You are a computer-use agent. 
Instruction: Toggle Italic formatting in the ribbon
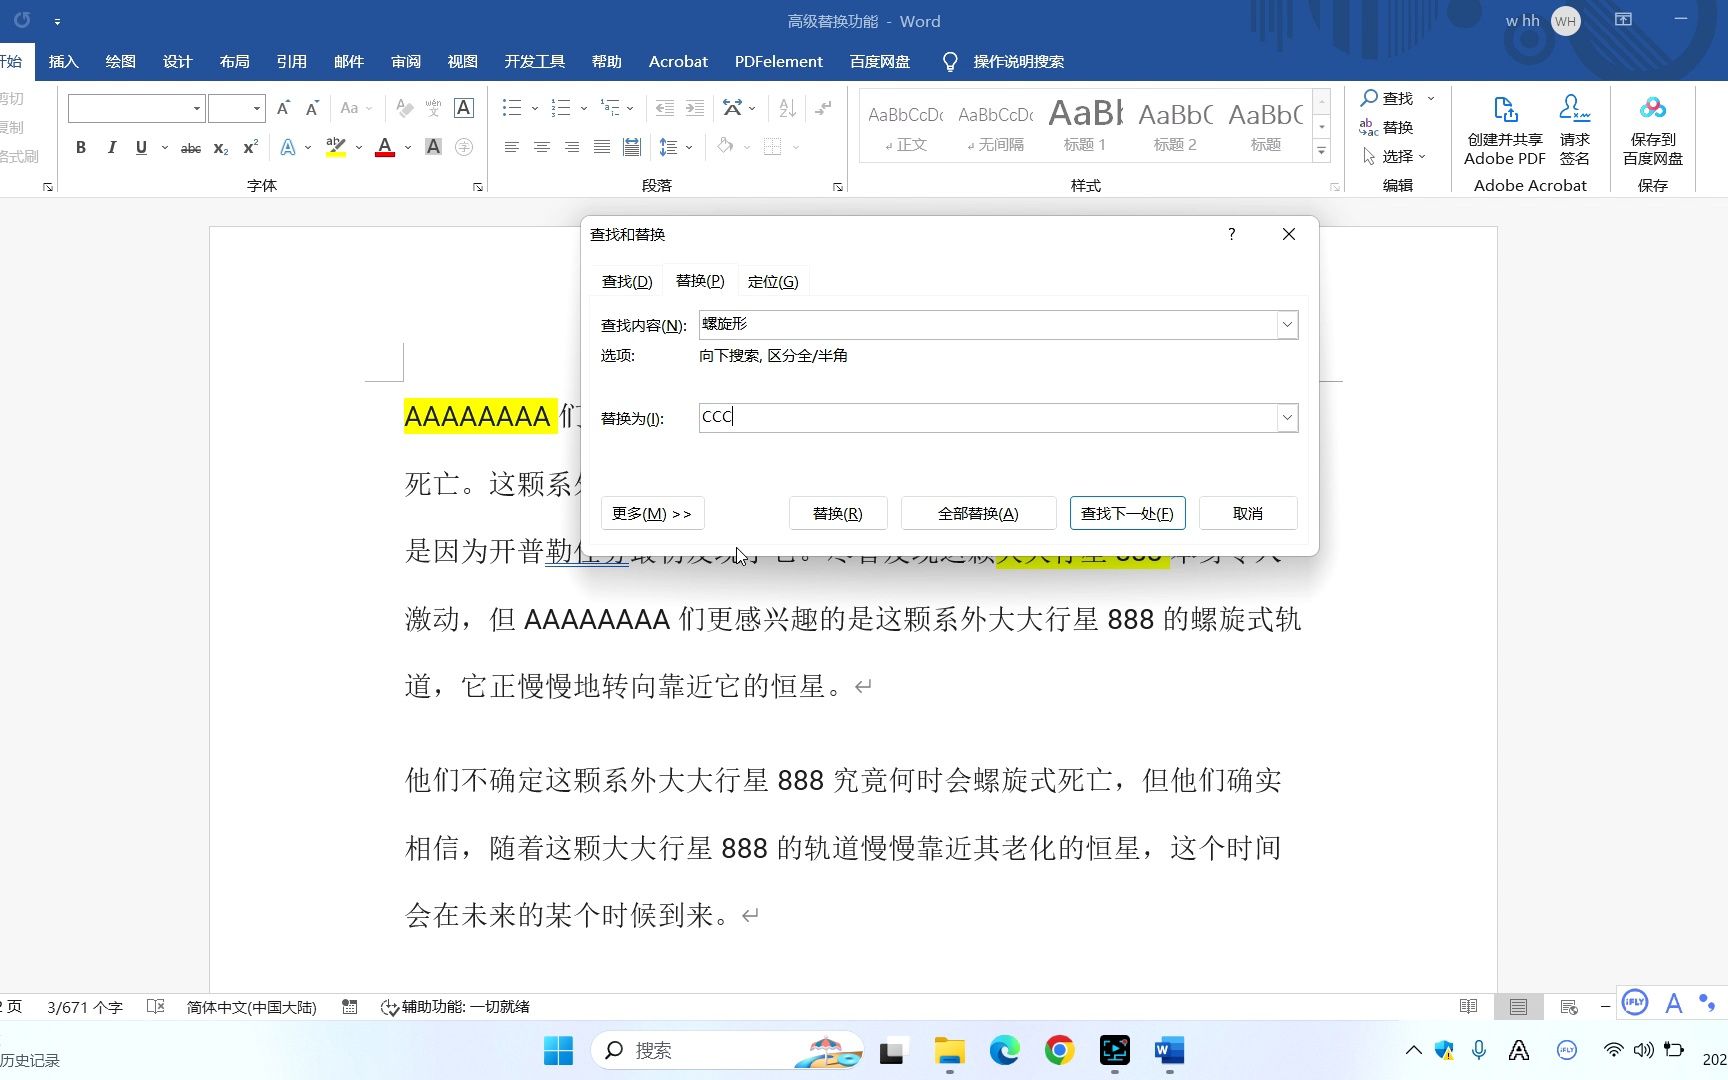(x=111, y=148)
